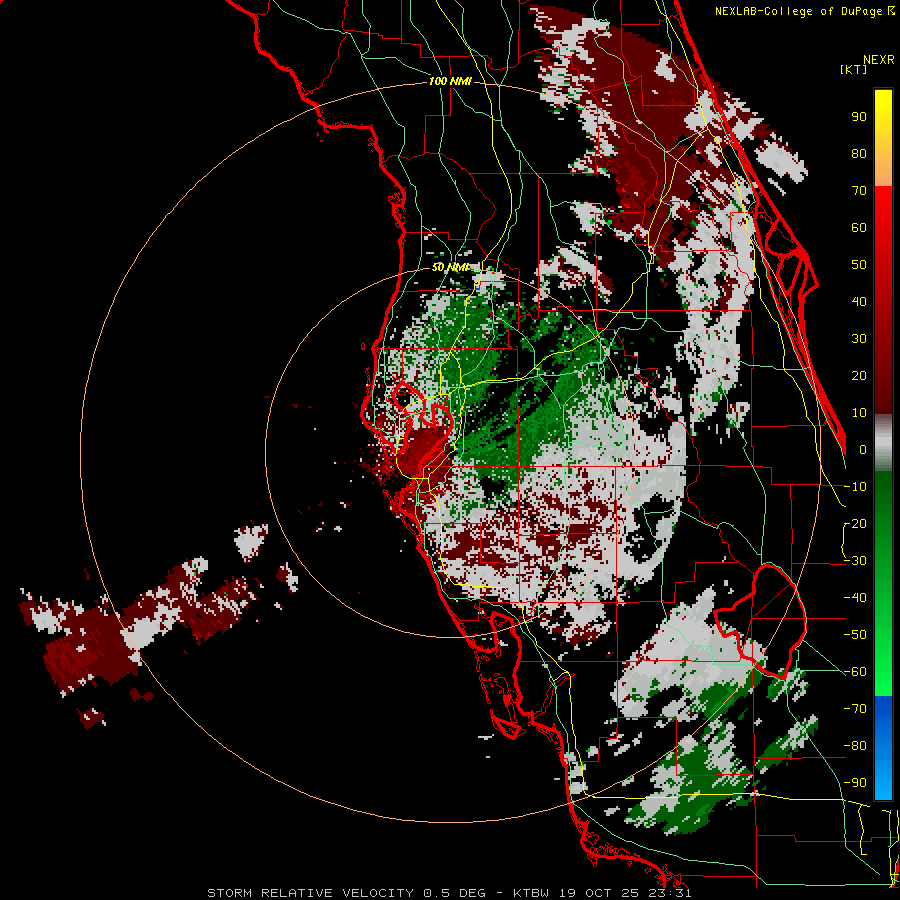Click the -50 value on the velocity scale

855,635
